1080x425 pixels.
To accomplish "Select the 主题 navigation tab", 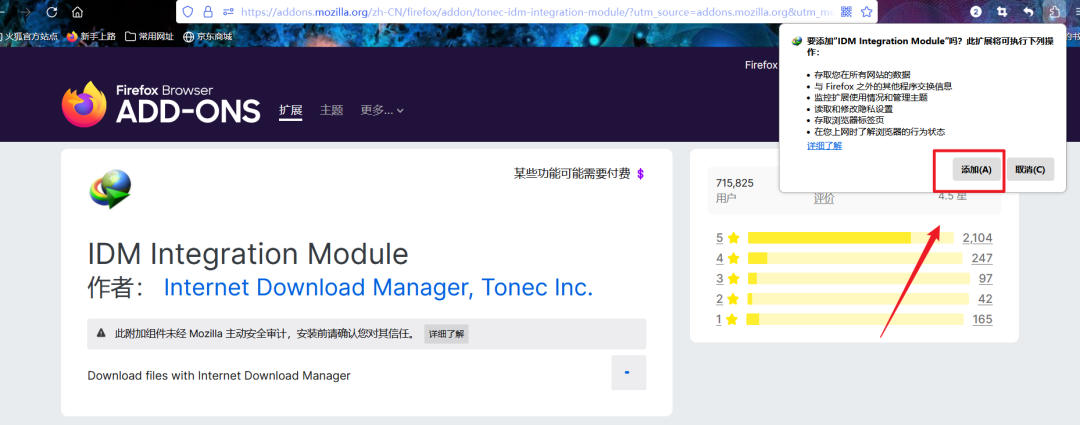I will coord(331,110).
